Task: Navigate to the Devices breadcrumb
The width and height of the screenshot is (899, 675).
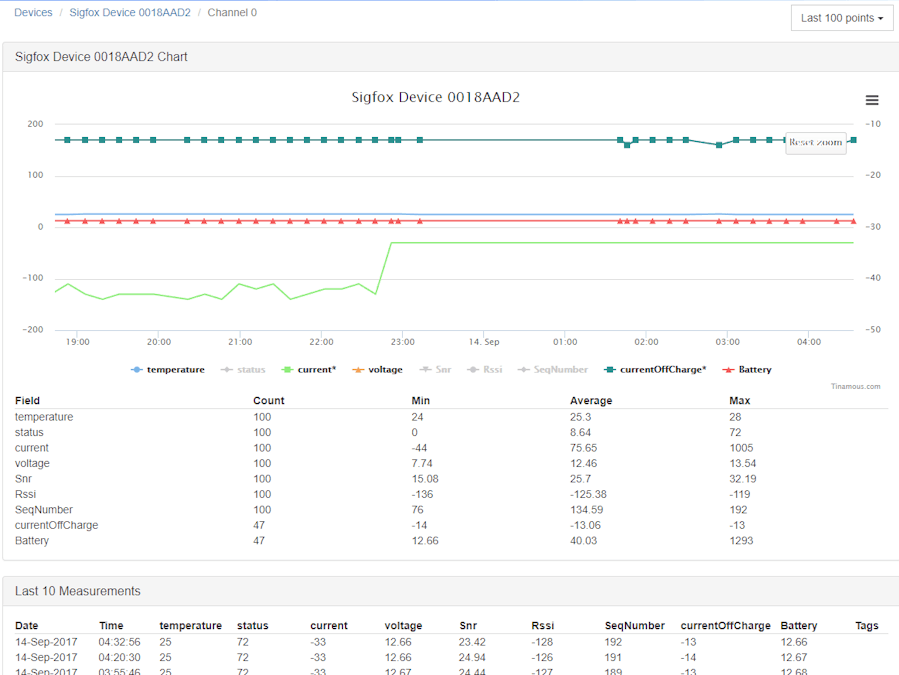Action: [x=33, y=12]
